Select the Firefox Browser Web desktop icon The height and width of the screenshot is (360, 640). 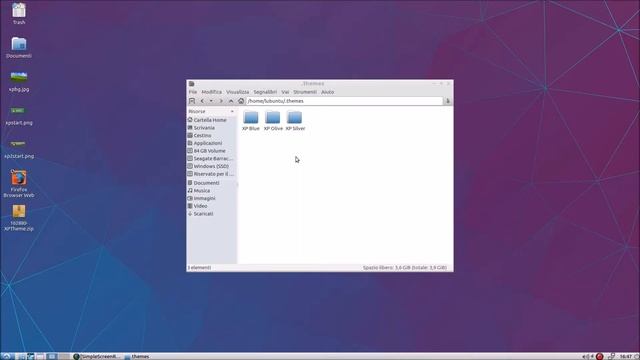(19, 184)
